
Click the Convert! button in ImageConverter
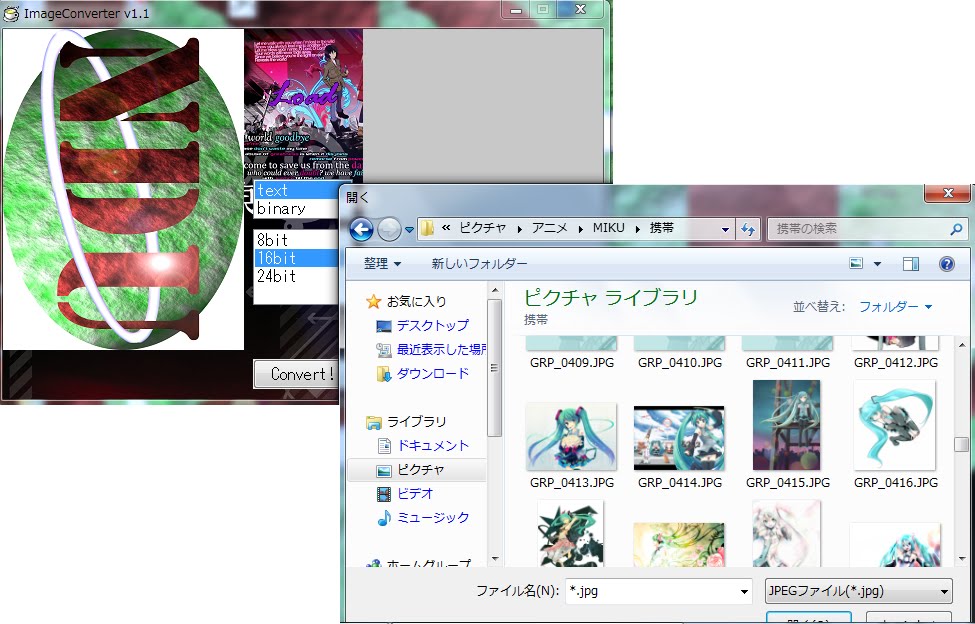[297, 374]
